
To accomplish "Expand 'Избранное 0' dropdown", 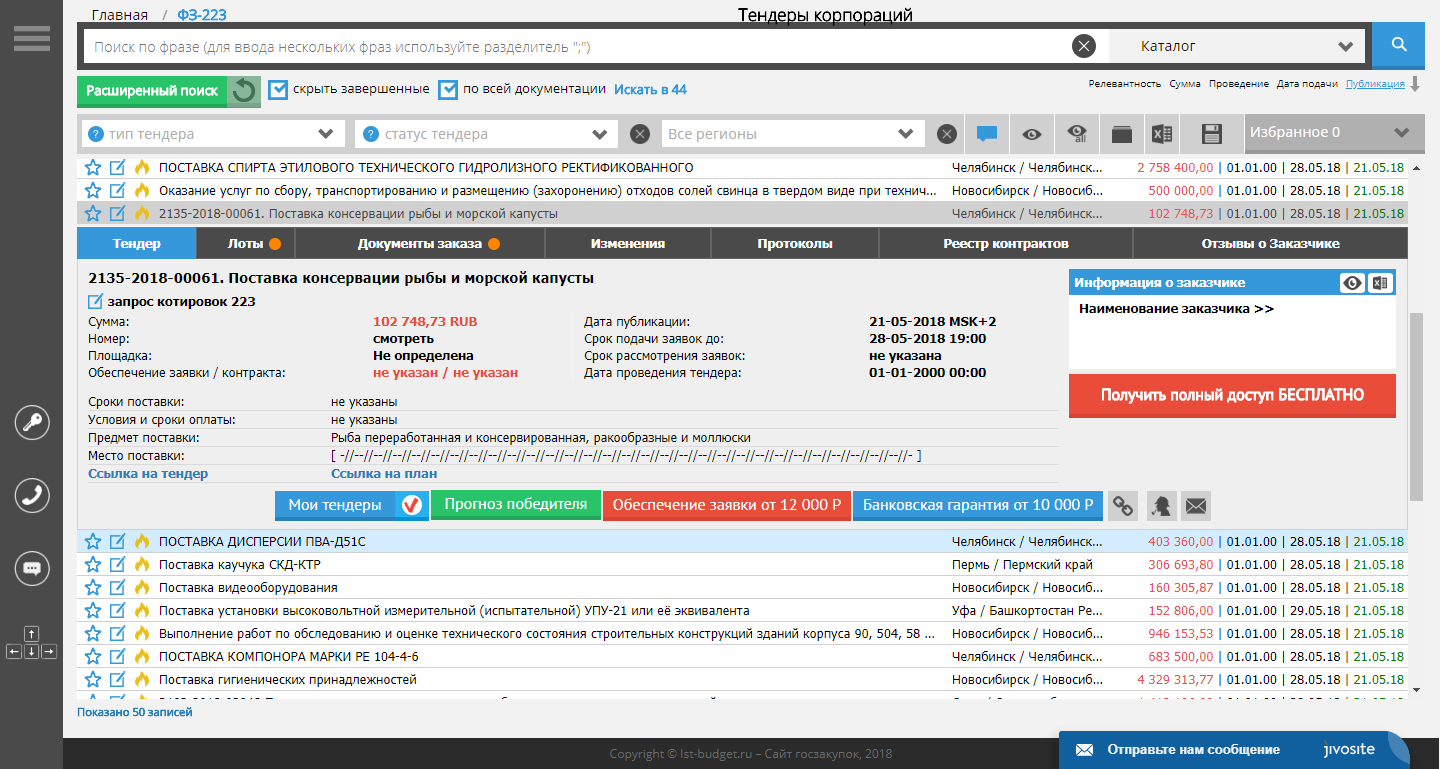I will (1333, 133).
